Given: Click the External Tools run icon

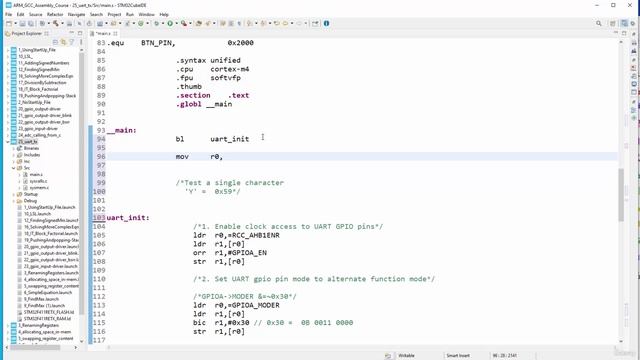Looking at the screenshot, I should pos(184,24).
